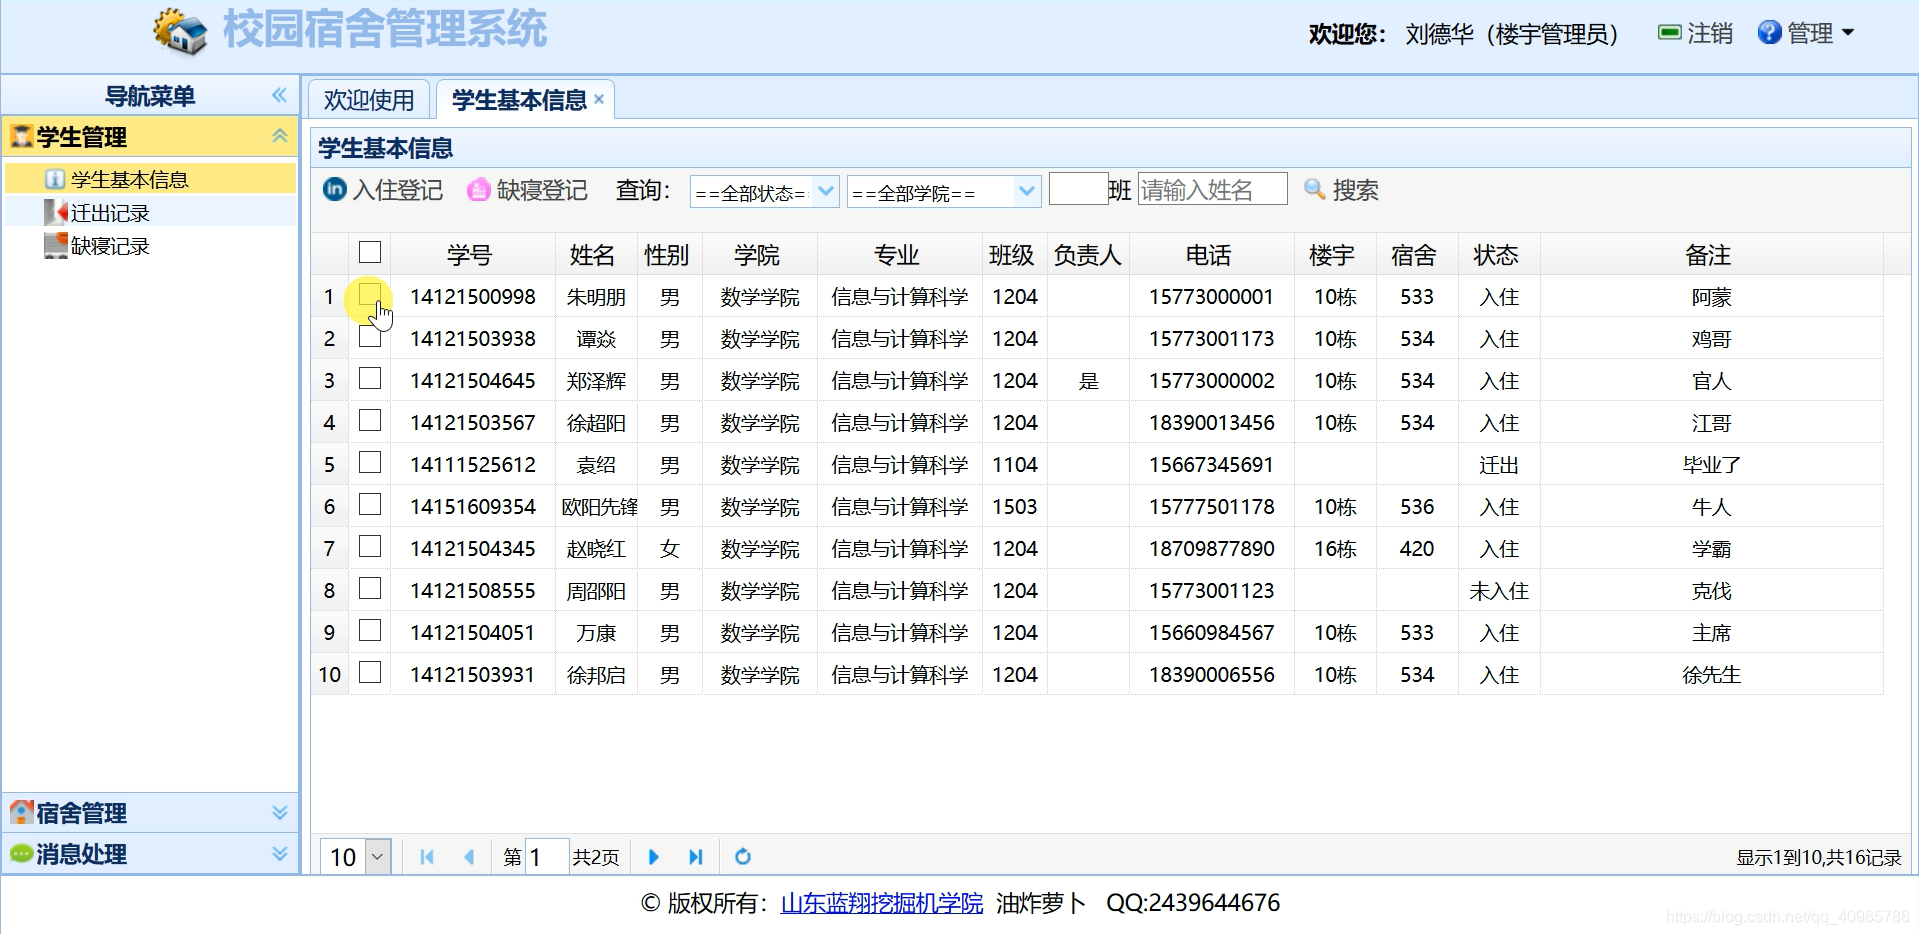Open the page size dropdown showing 10

point(377,857)
